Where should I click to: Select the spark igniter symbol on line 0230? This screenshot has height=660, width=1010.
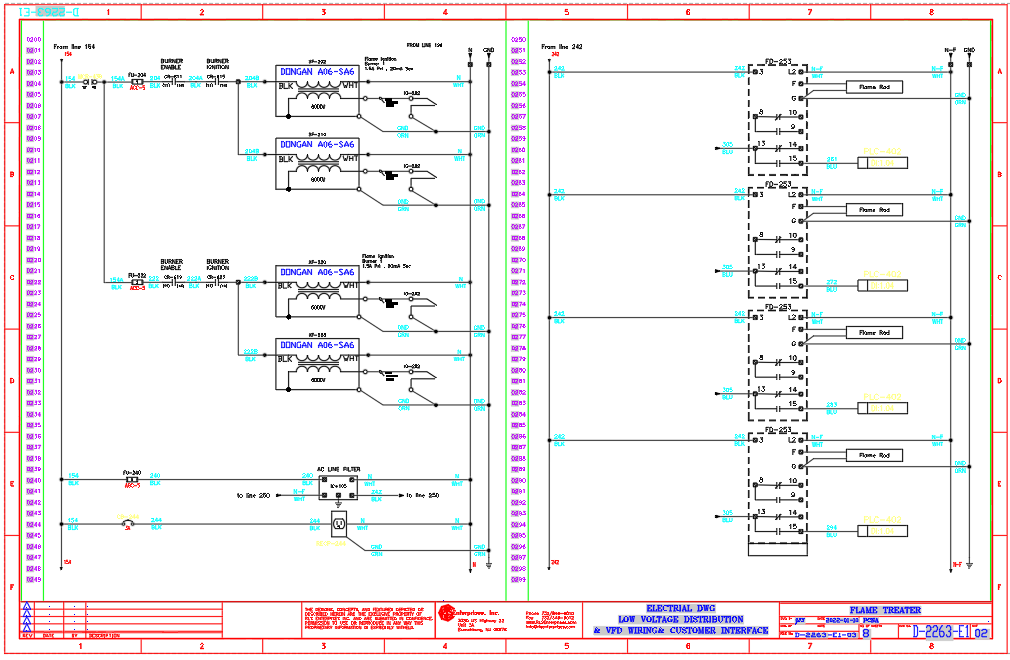tap(389, 375)
